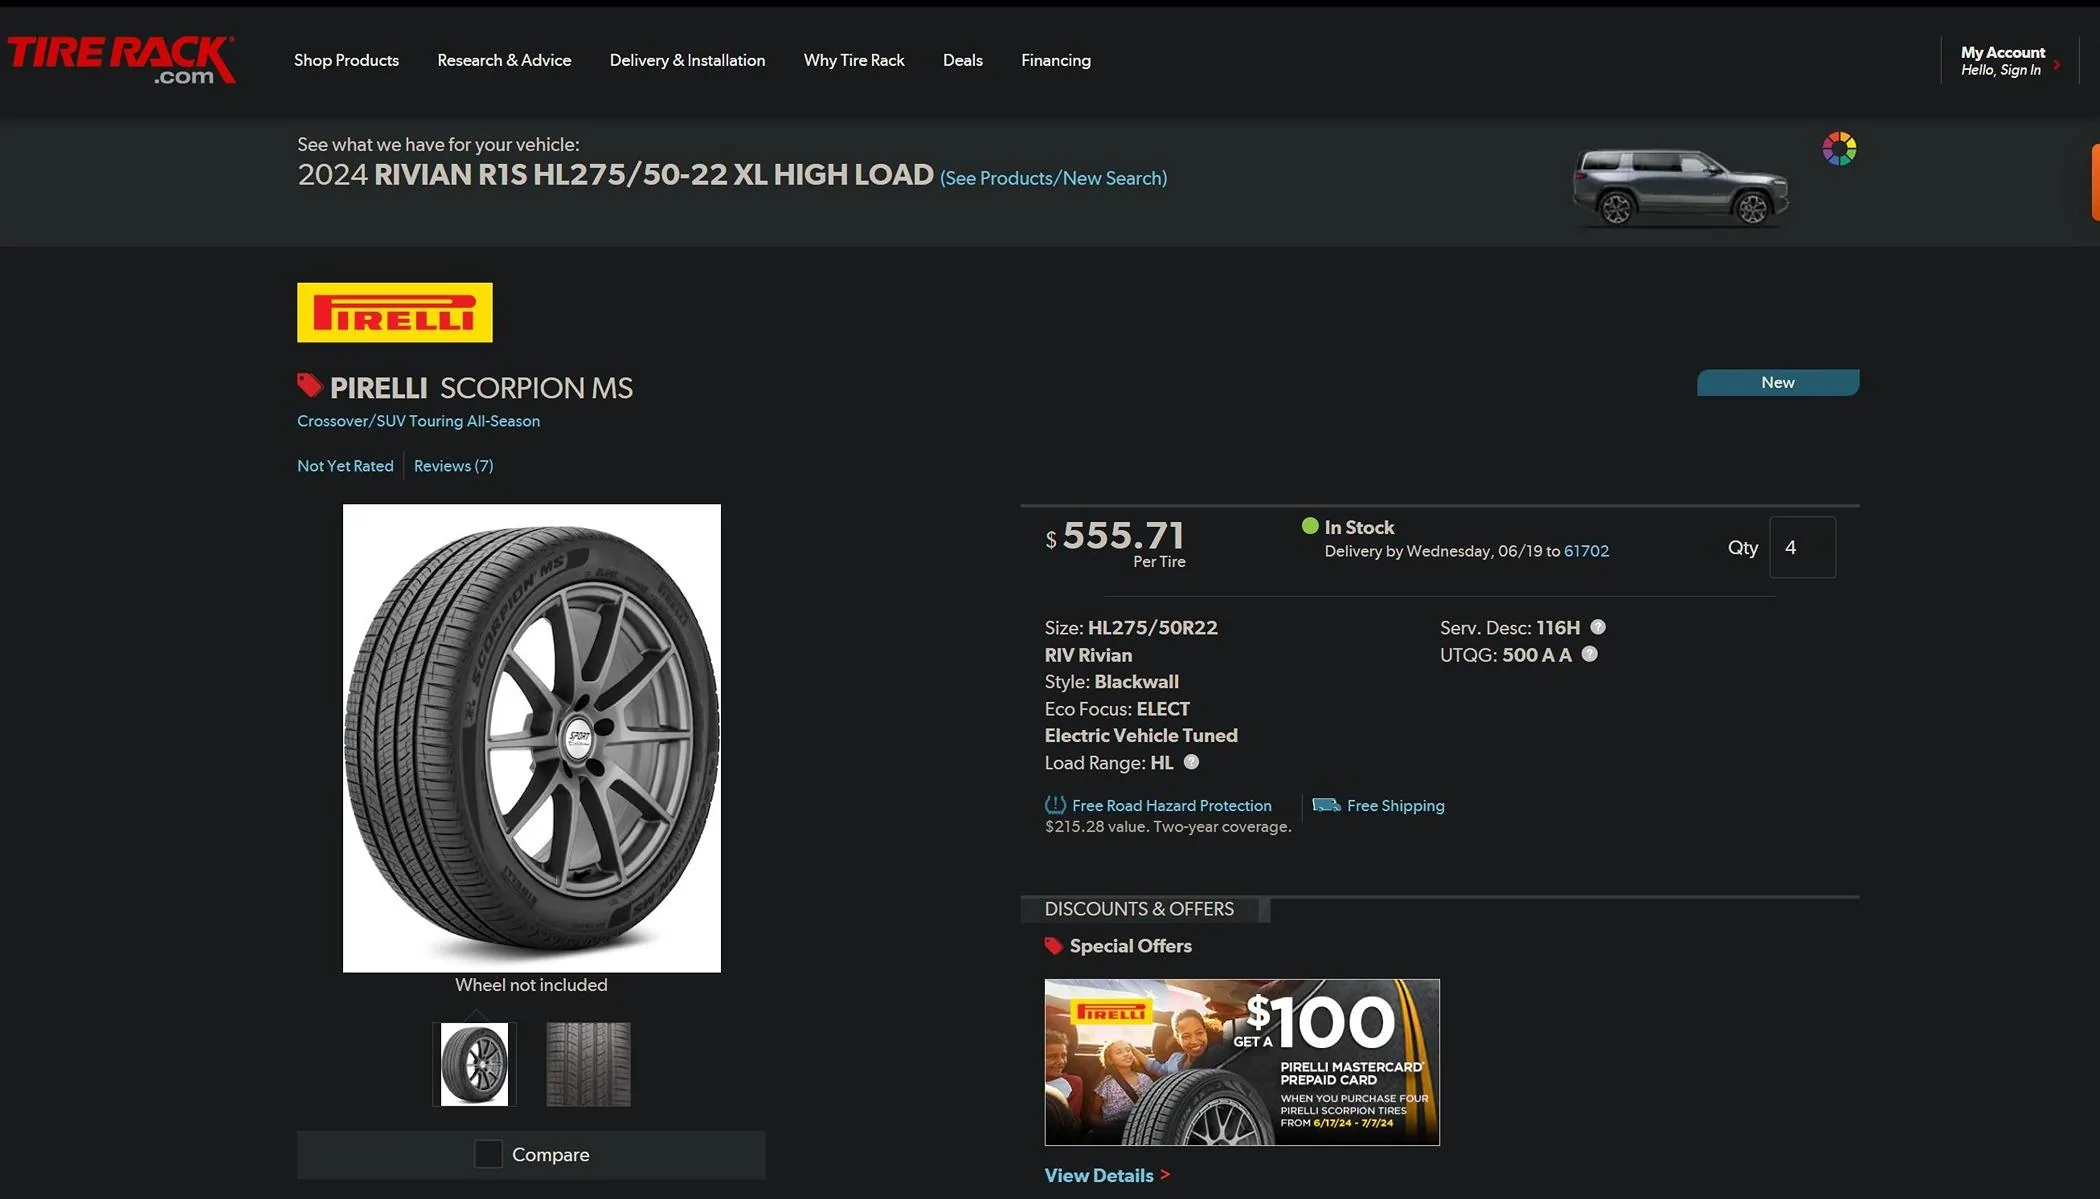The height and width of the screenshot is (1199, 2100).
Task: Tick the Compare checkbox
Action: [x=488, y=1154]
